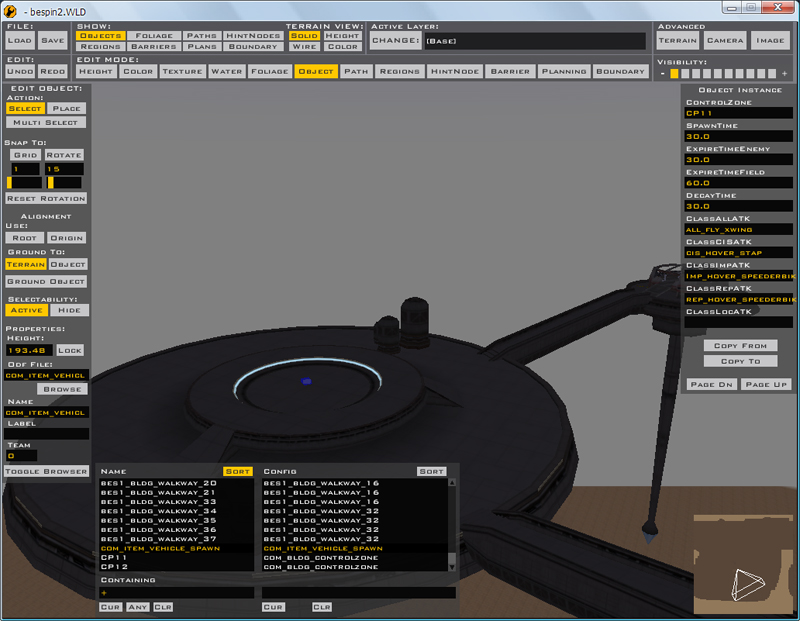Image resolution: width=800 pixels, height=621 pixels.
Task: Switch to Boundary edit mode
Action: 620,71
